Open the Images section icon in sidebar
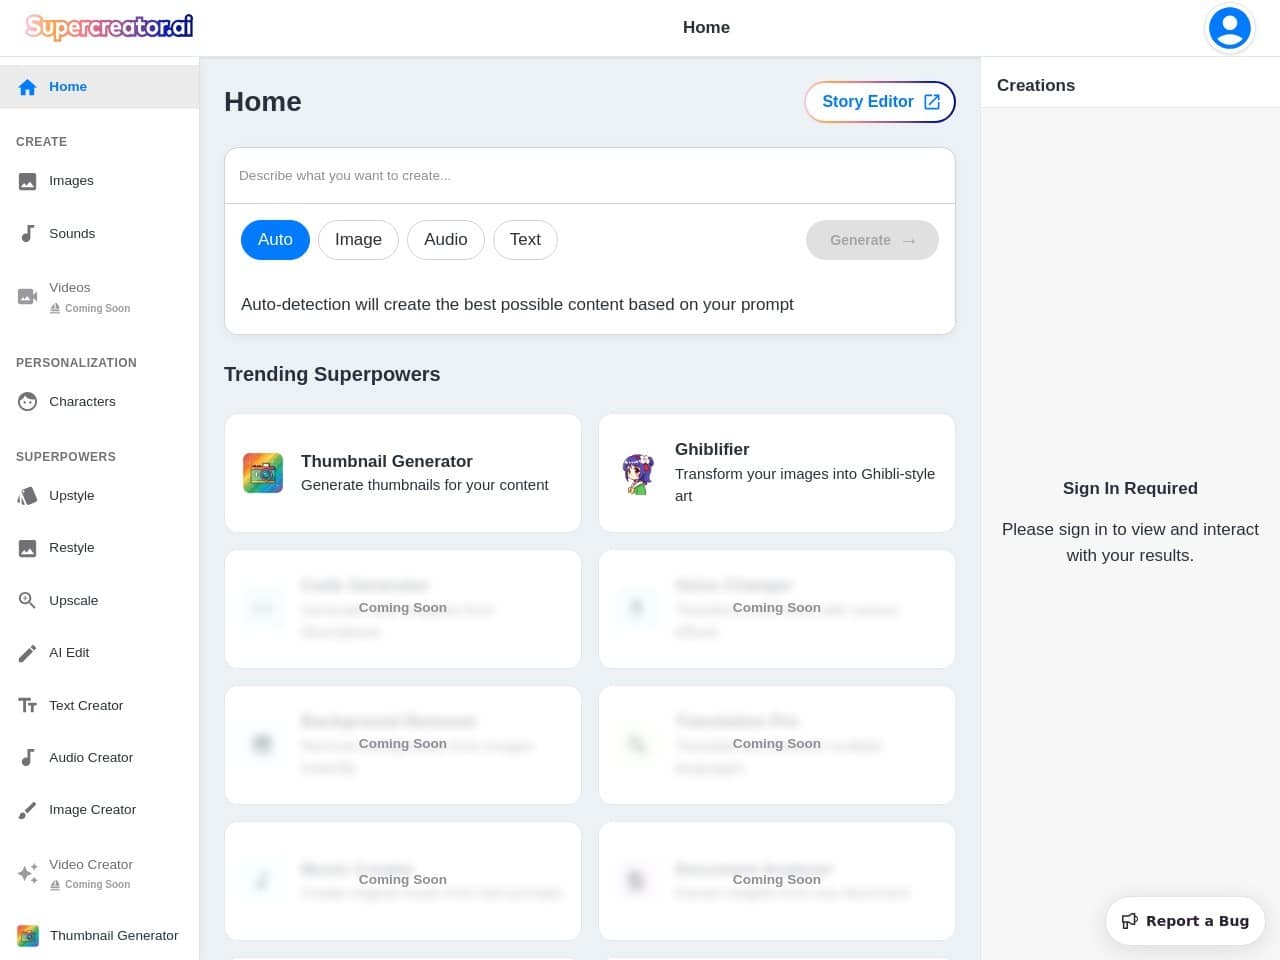The width and height of the screenshot is (1280, 960). coord(28,181)
